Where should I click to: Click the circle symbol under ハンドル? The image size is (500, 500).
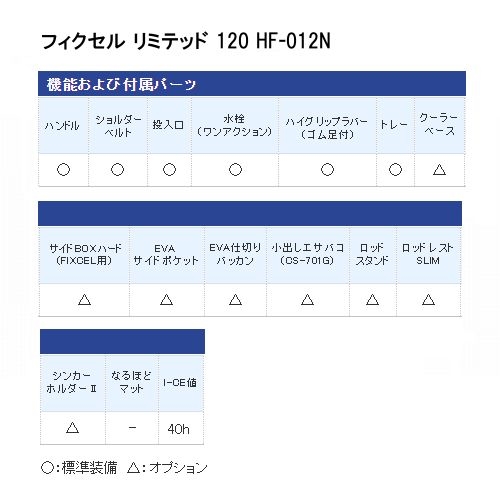coord(63,170)
